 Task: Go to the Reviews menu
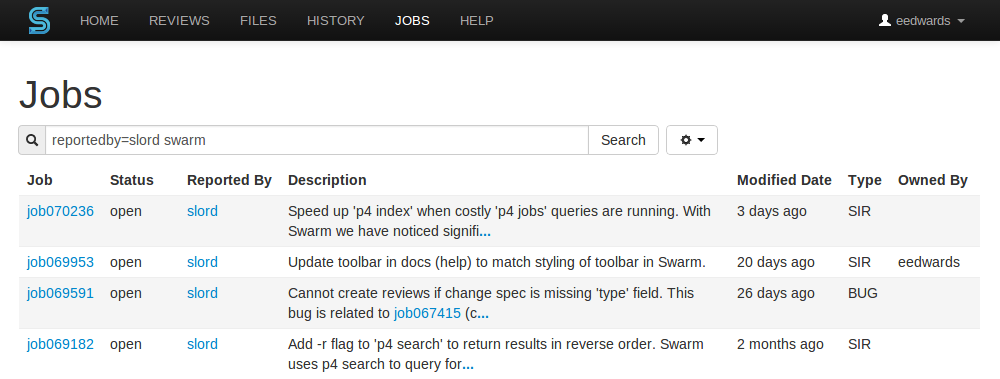(179, 20)
